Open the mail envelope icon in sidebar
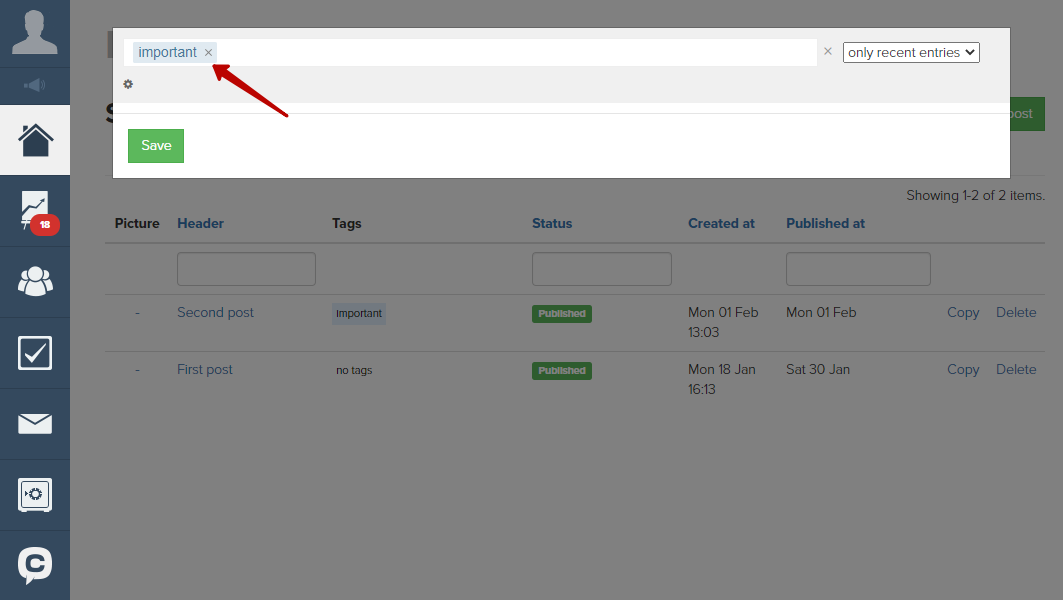This screenshot has height=600, width=1063. (x=35, y=424)
